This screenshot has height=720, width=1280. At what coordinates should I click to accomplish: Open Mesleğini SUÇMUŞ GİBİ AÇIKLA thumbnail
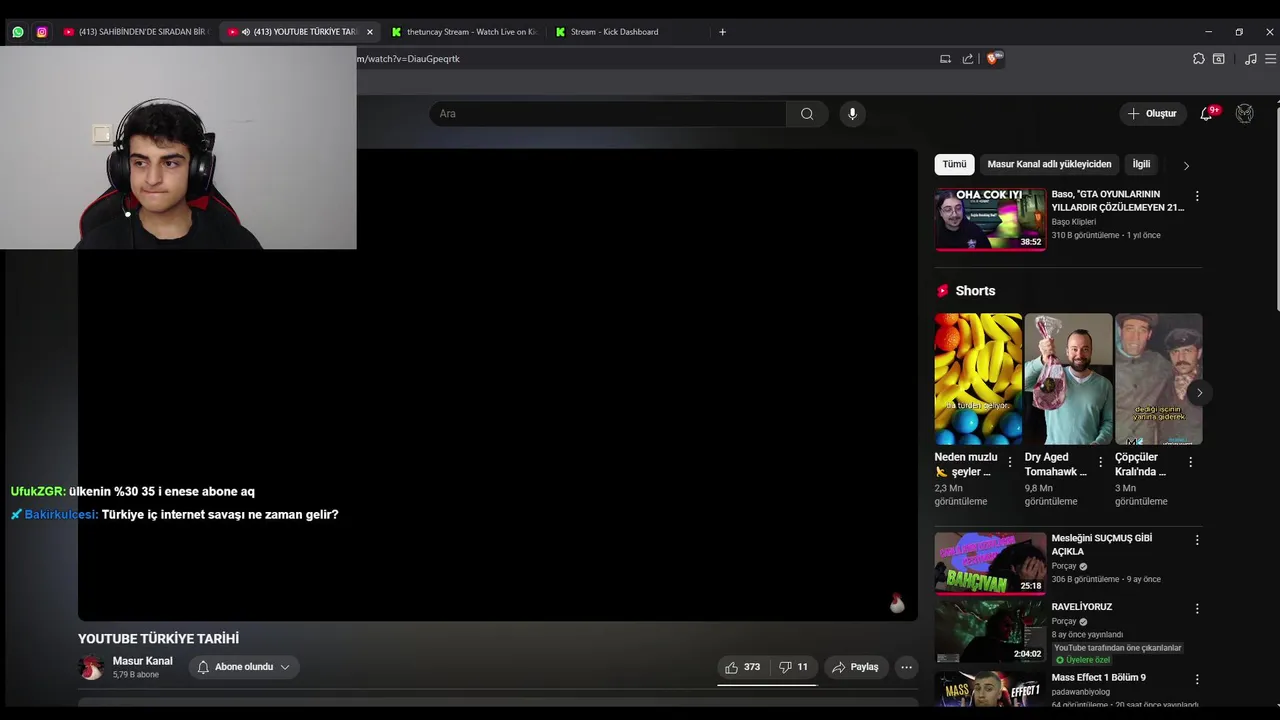coord(990,563)
